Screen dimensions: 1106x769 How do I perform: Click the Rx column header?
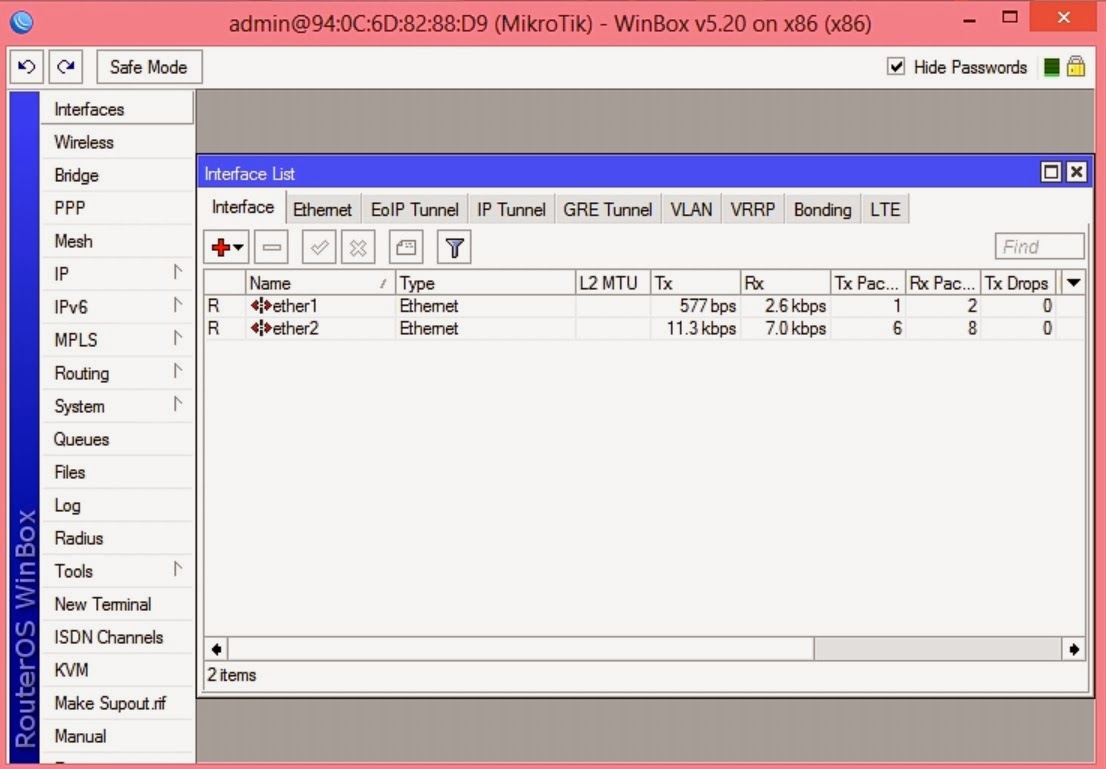coord(785,283)
